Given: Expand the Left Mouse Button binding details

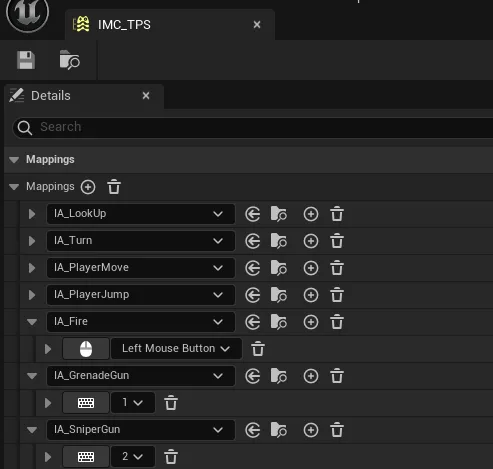Looking at the screenshot, I should pyautogui.click(x=48, y=349).
